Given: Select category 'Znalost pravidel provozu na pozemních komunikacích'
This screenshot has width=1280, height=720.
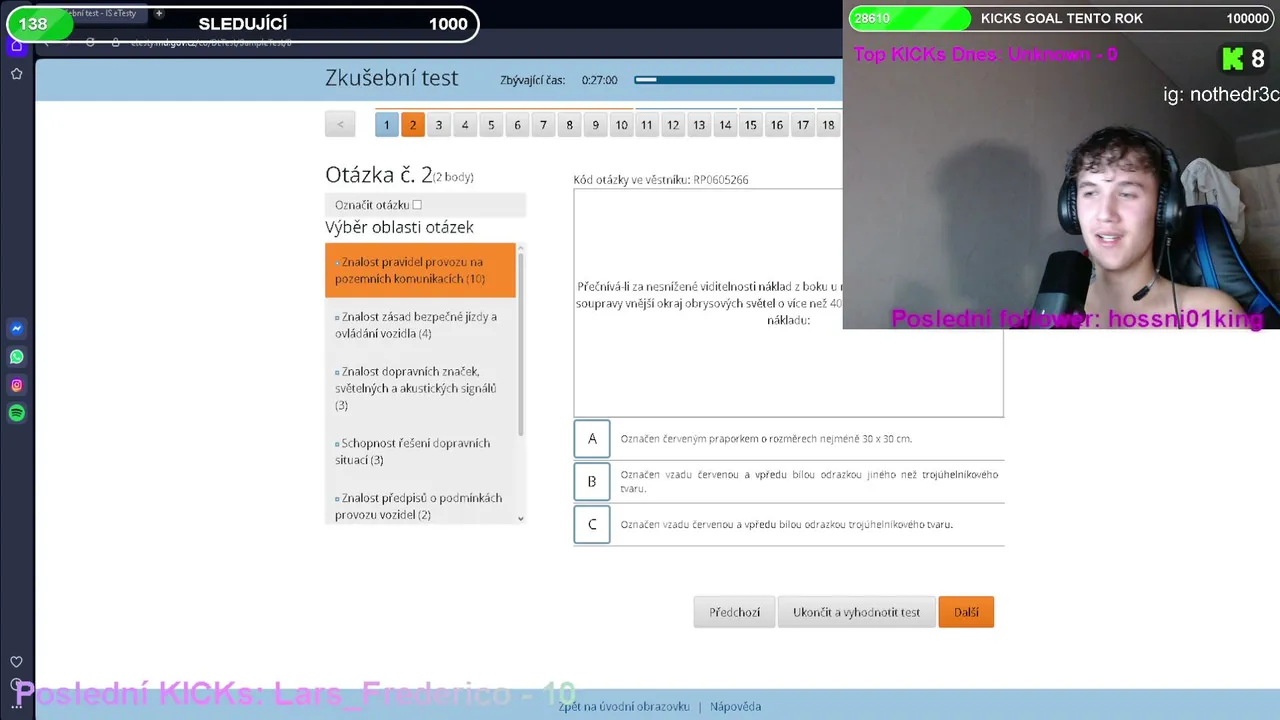Looking at the screenshot, I should 420,270.
